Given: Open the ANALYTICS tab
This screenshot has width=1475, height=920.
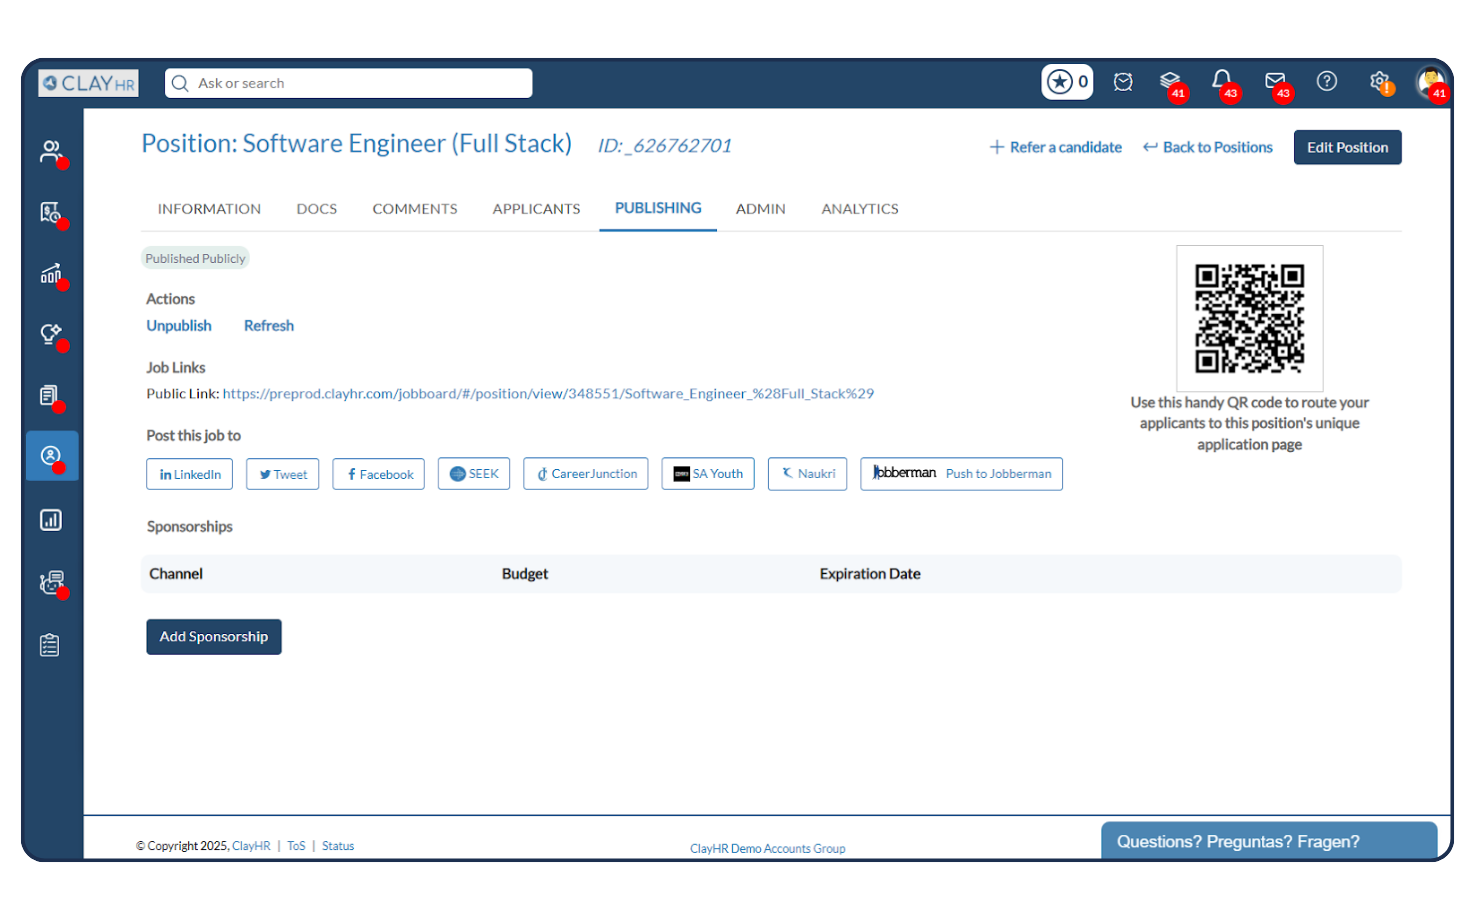Looking at the screenshot, I should click(858, 208).
